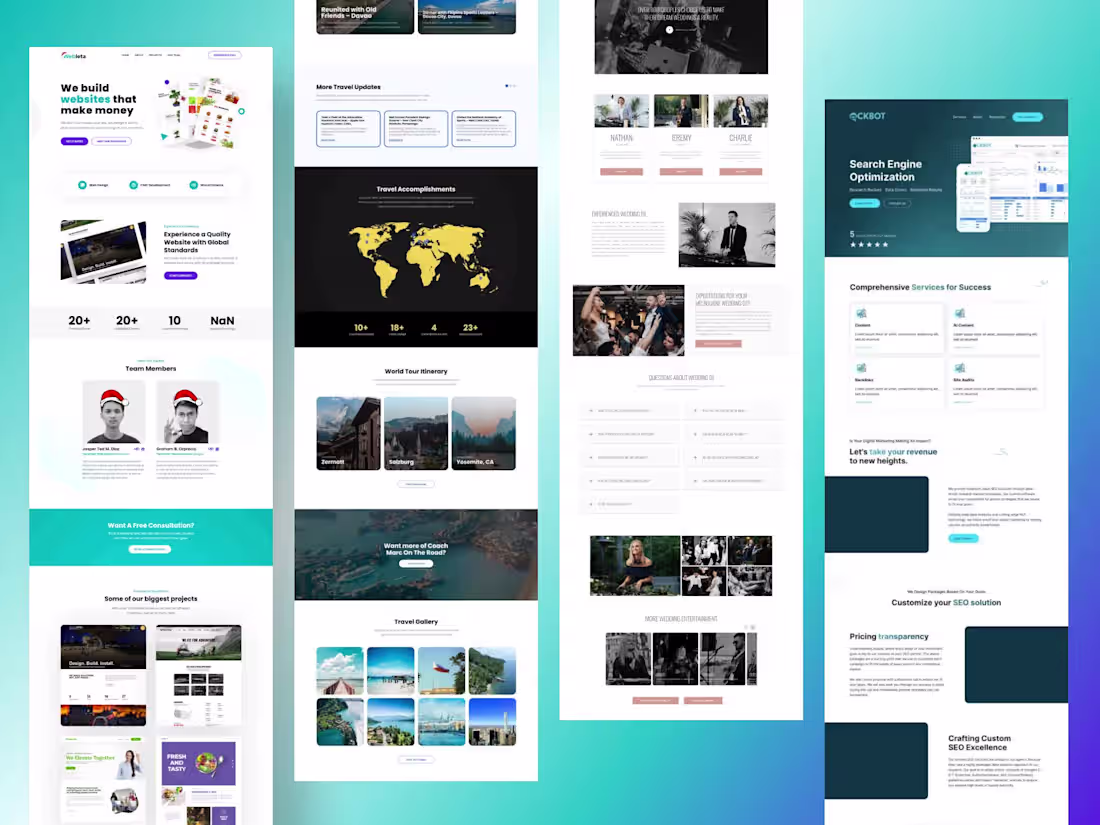Image resolution: width=1100 pixels, height=825 pixels.
Task: Click the blonde woman photo in the wedding gallery
Action: point(634,565)
